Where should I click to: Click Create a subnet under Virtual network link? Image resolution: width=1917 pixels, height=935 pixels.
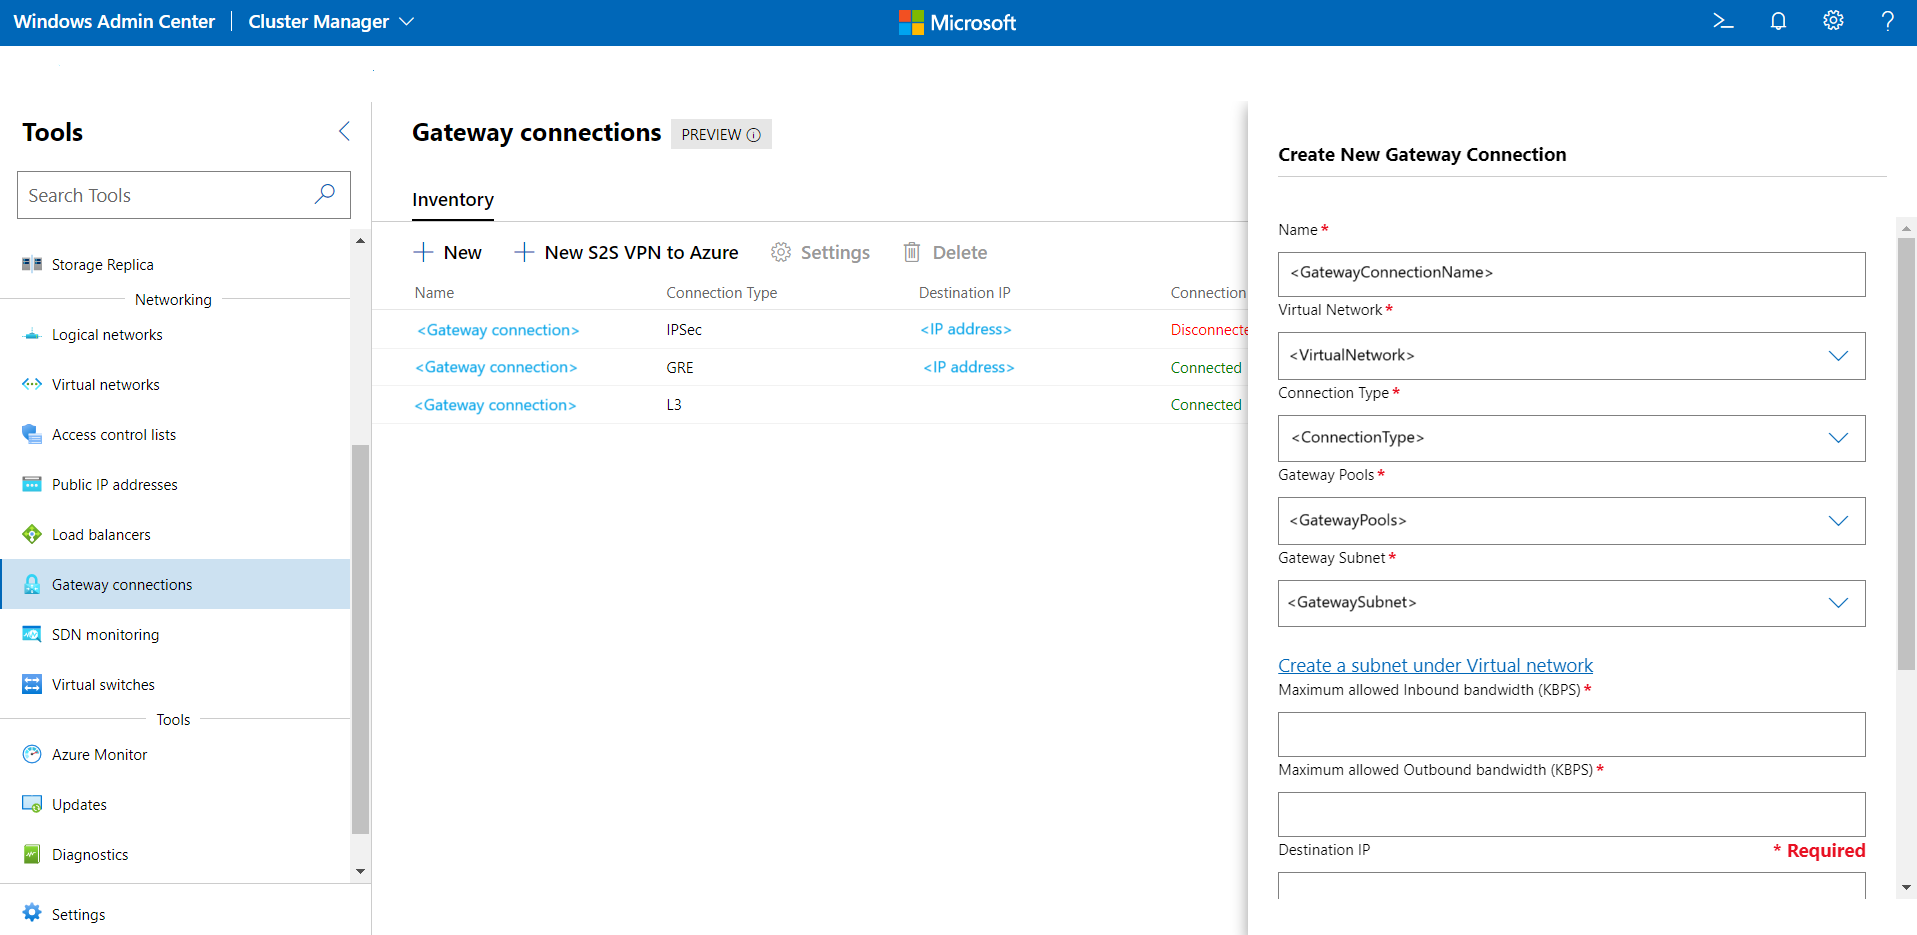[1435, 666]
